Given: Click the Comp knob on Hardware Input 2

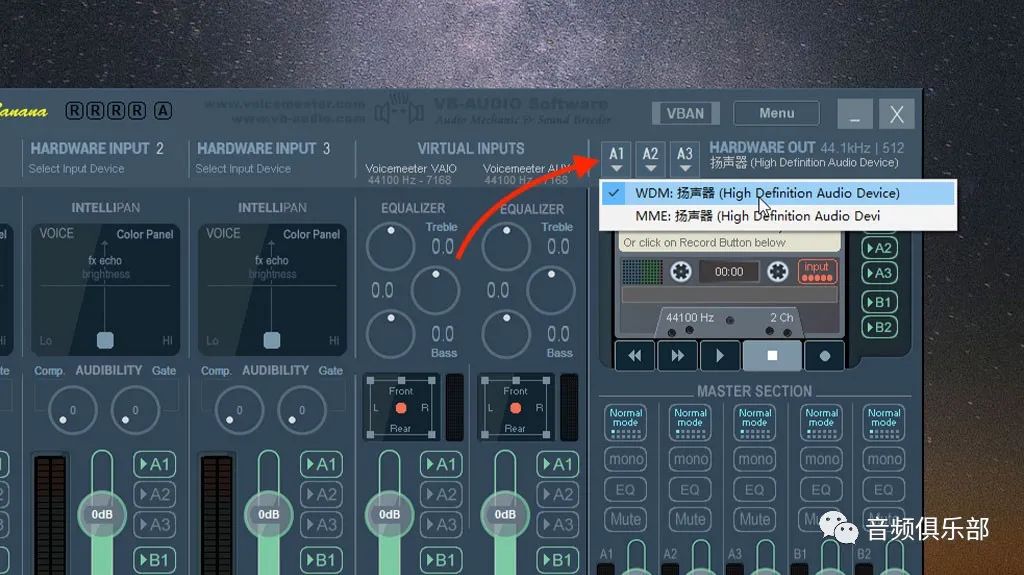Looking at the screenshot, I should 72,410.
